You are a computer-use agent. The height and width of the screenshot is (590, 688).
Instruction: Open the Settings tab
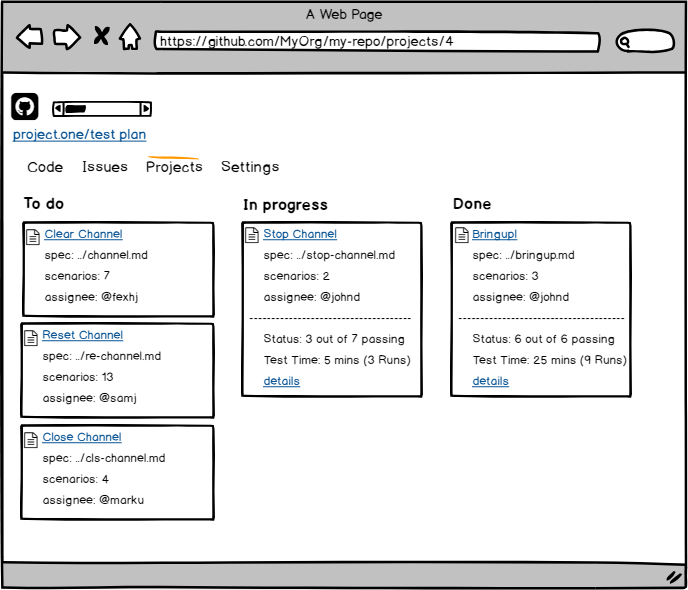pos(250,167)
